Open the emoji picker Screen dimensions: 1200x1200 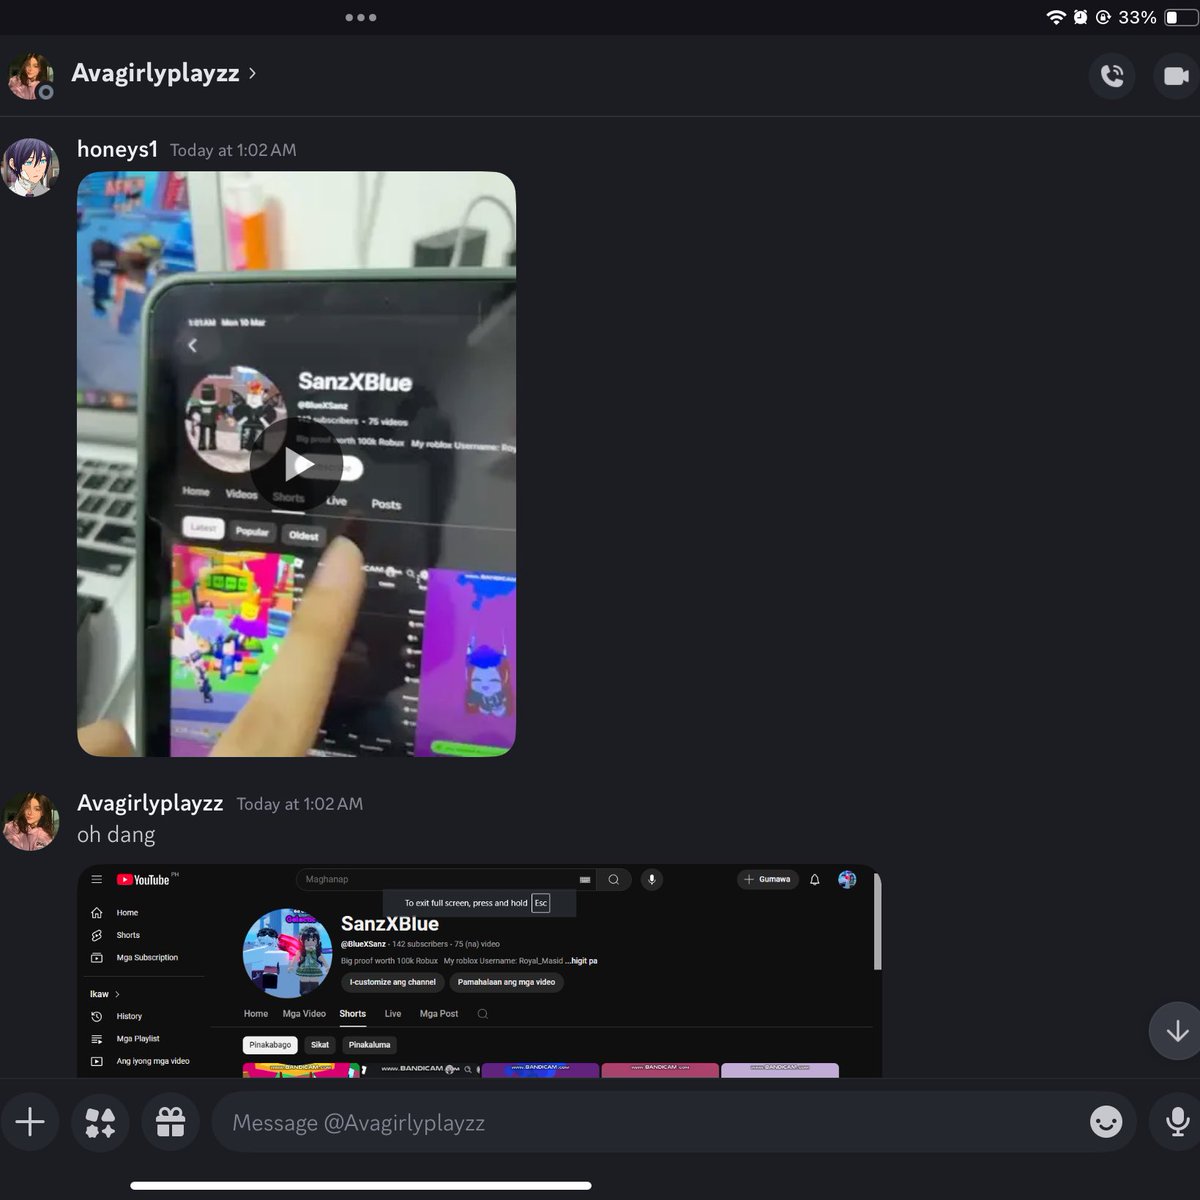(1106, 1122)
